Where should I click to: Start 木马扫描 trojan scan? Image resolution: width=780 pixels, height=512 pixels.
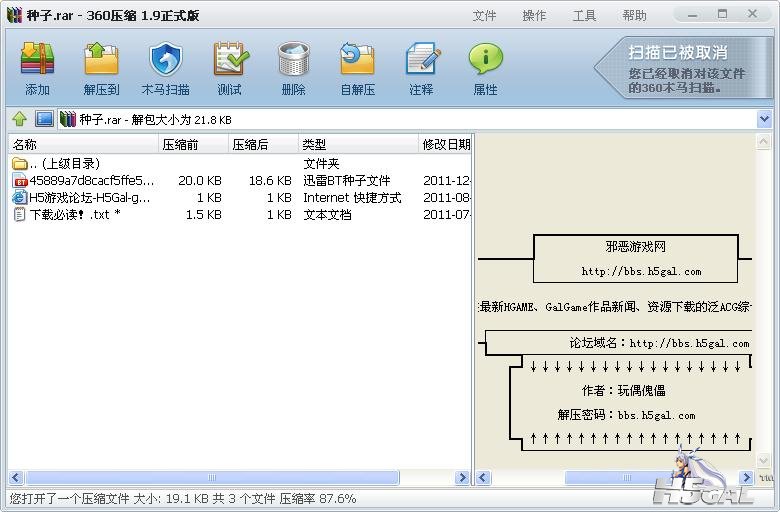(165, 67)
